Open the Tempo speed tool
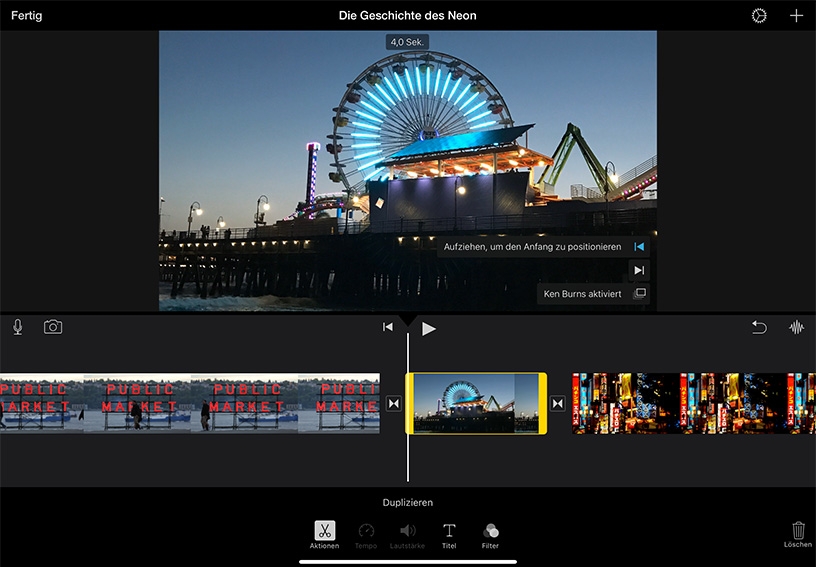 click(366, 536)
